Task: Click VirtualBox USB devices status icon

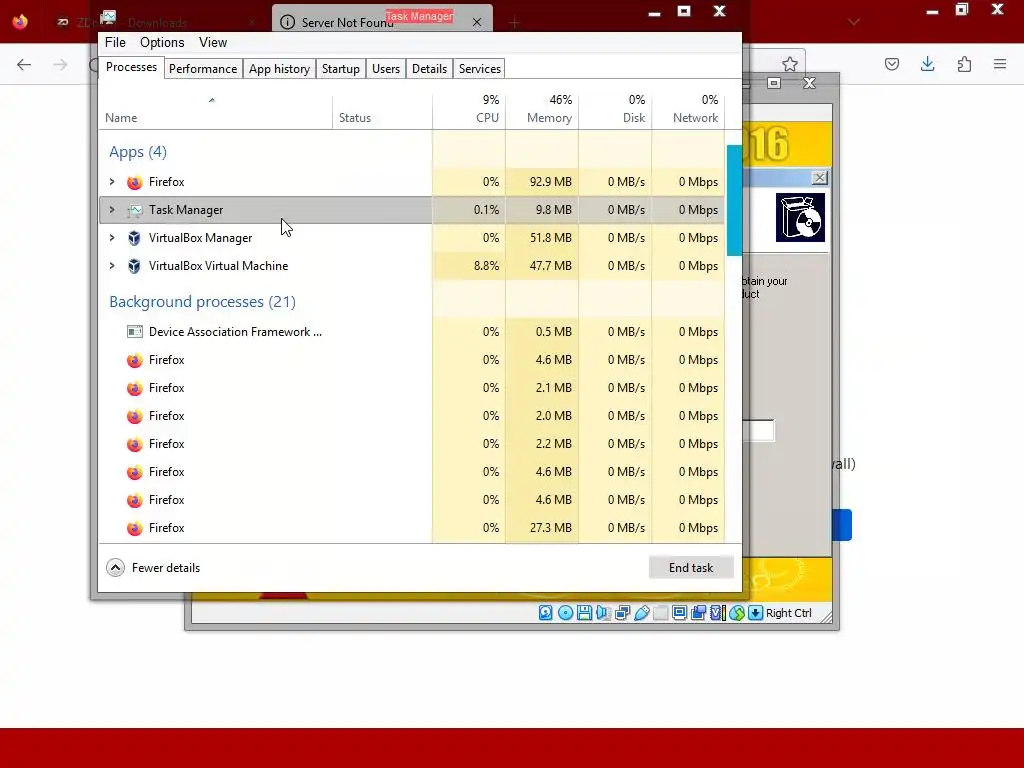Action: pyautogui.click(x=641, y=613)
